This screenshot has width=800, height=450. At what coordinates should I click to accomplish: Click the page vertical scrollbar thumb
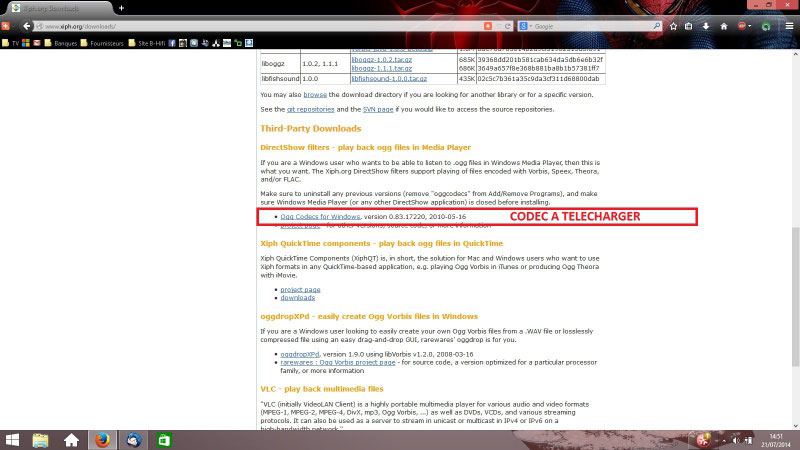[x=795, y=296]
